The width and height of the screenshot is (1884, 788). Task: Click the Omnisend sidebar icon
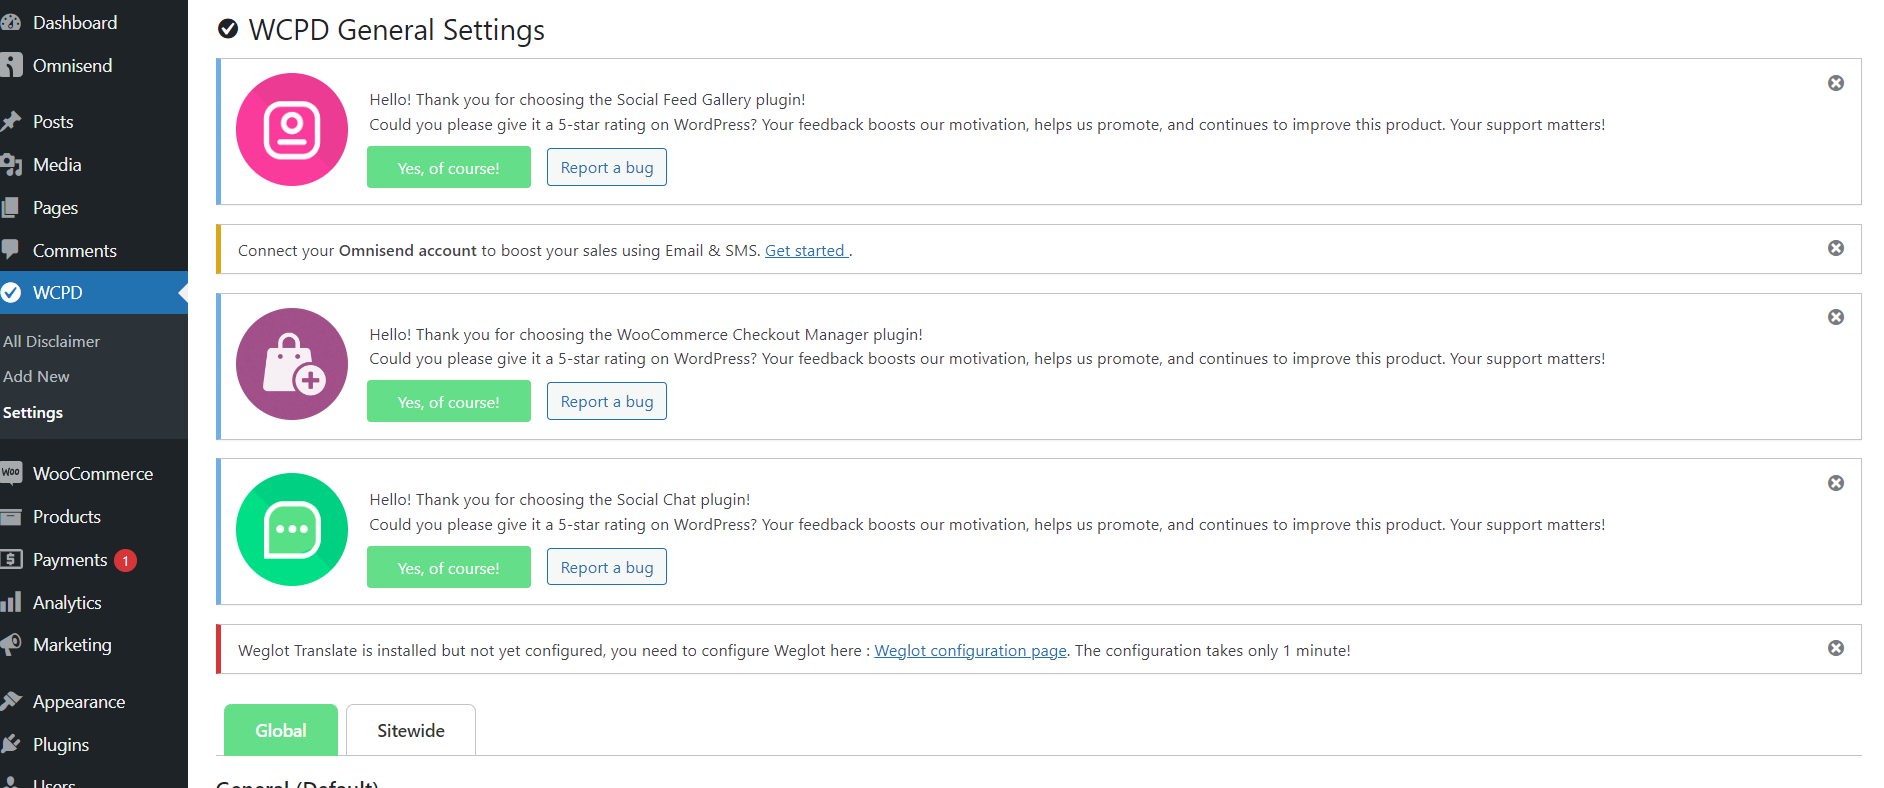point(10,65)
